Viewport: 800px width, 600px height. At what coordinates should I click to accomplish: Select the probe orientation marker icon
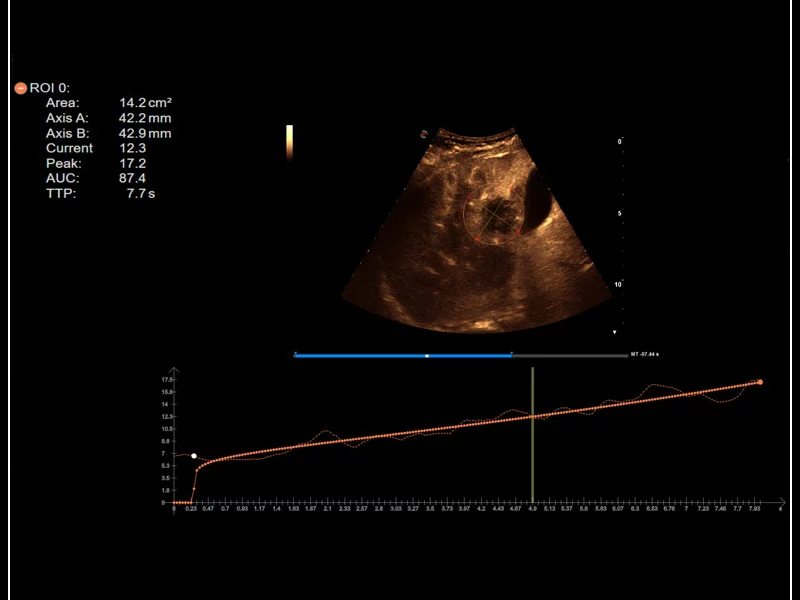point(425,135)
